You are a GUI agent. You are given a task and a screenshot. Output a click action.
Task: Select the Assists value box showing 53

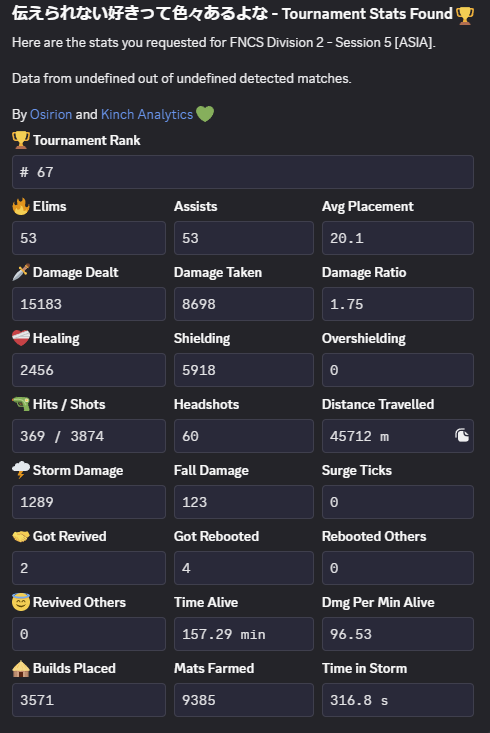click(244, 238)
